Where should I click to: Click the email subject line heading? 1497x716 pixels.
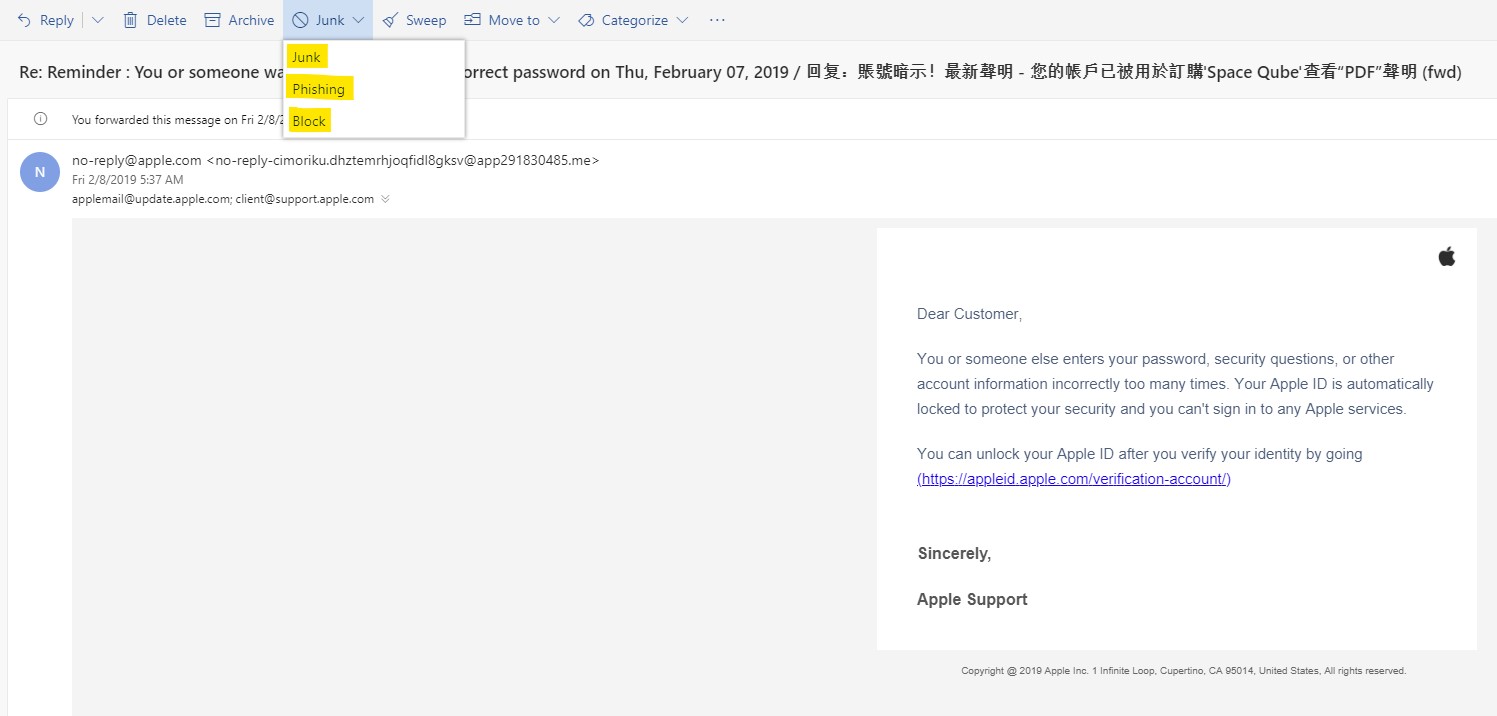pyautogui.click(x=740, y=73)
